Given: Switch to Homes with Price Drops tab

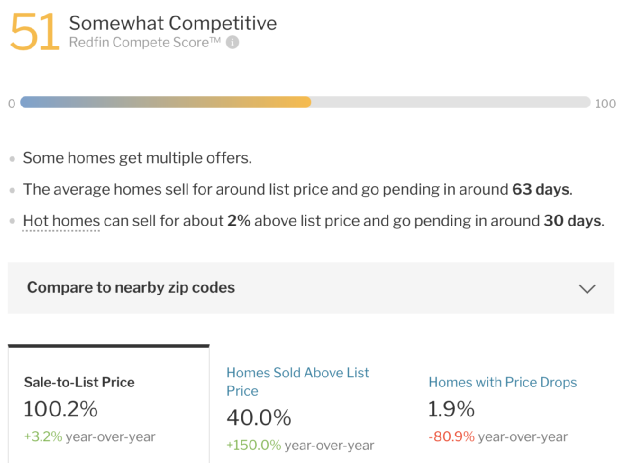Looking at the screenshot, I should 503,382.
